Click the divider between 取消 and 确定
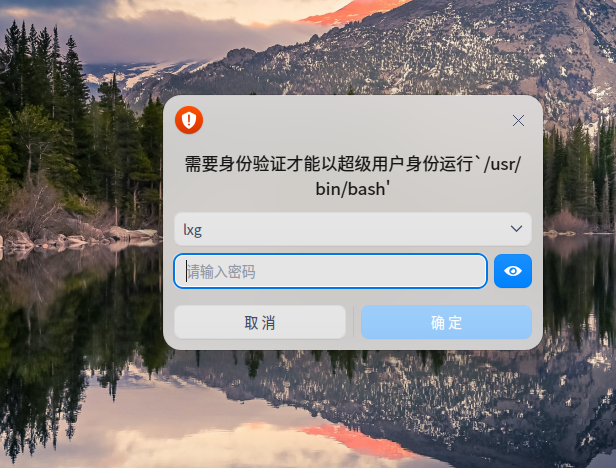The height and width of the screenshot is (468, 616). coord(353,322)
